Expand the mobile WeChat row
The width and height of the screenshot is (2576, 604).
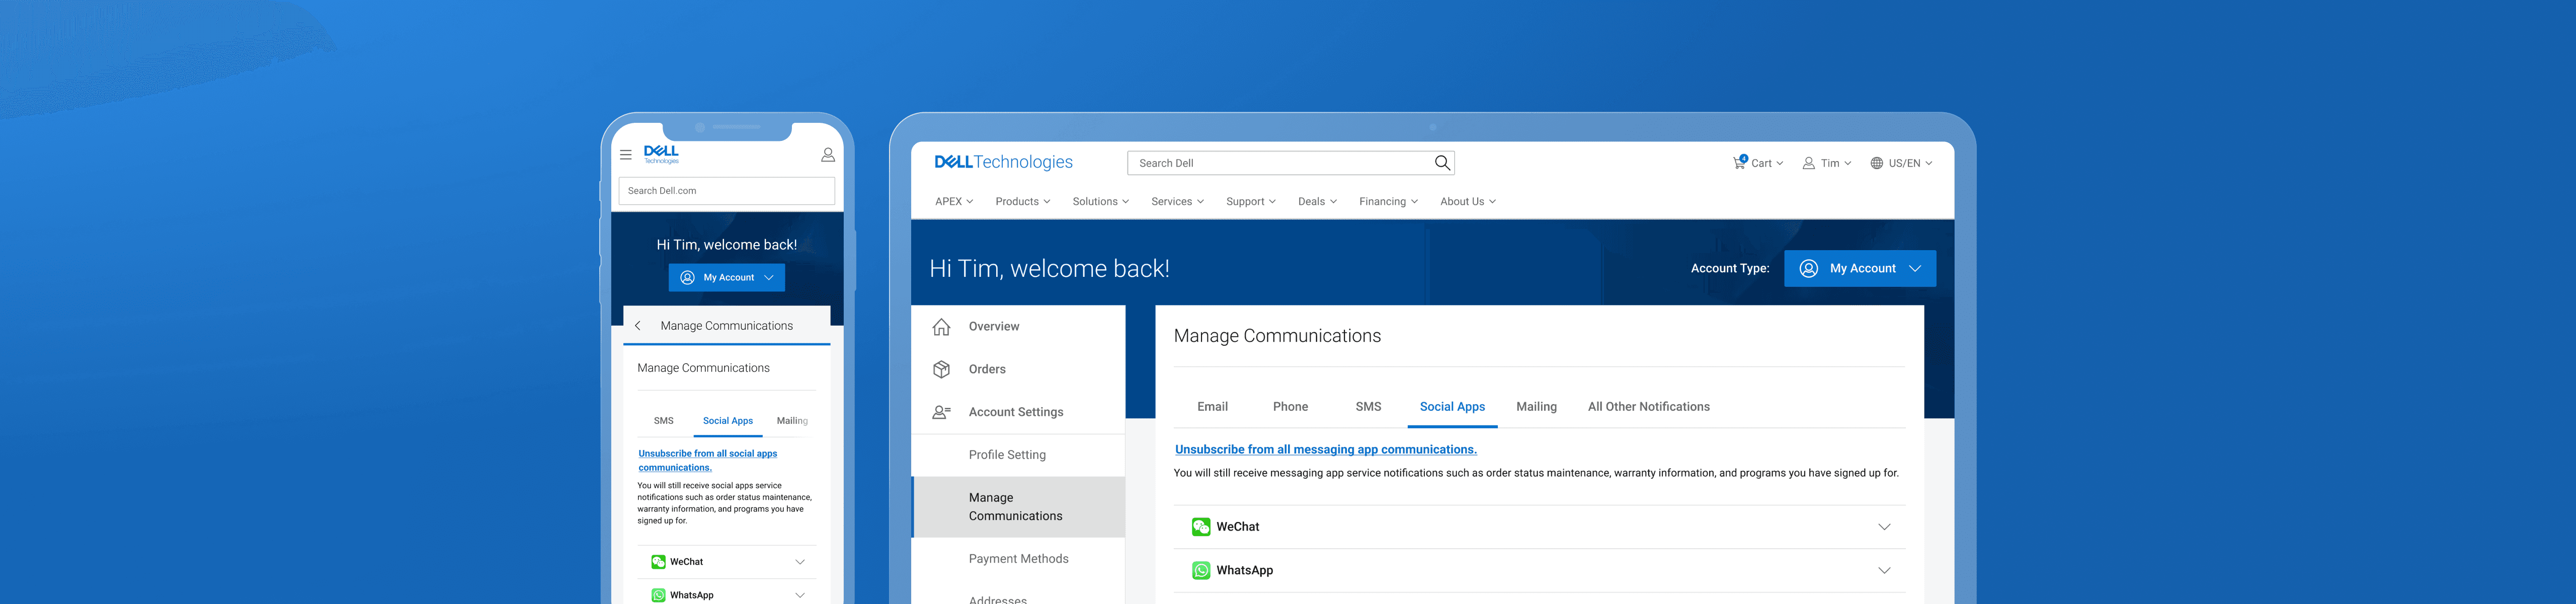799,562
